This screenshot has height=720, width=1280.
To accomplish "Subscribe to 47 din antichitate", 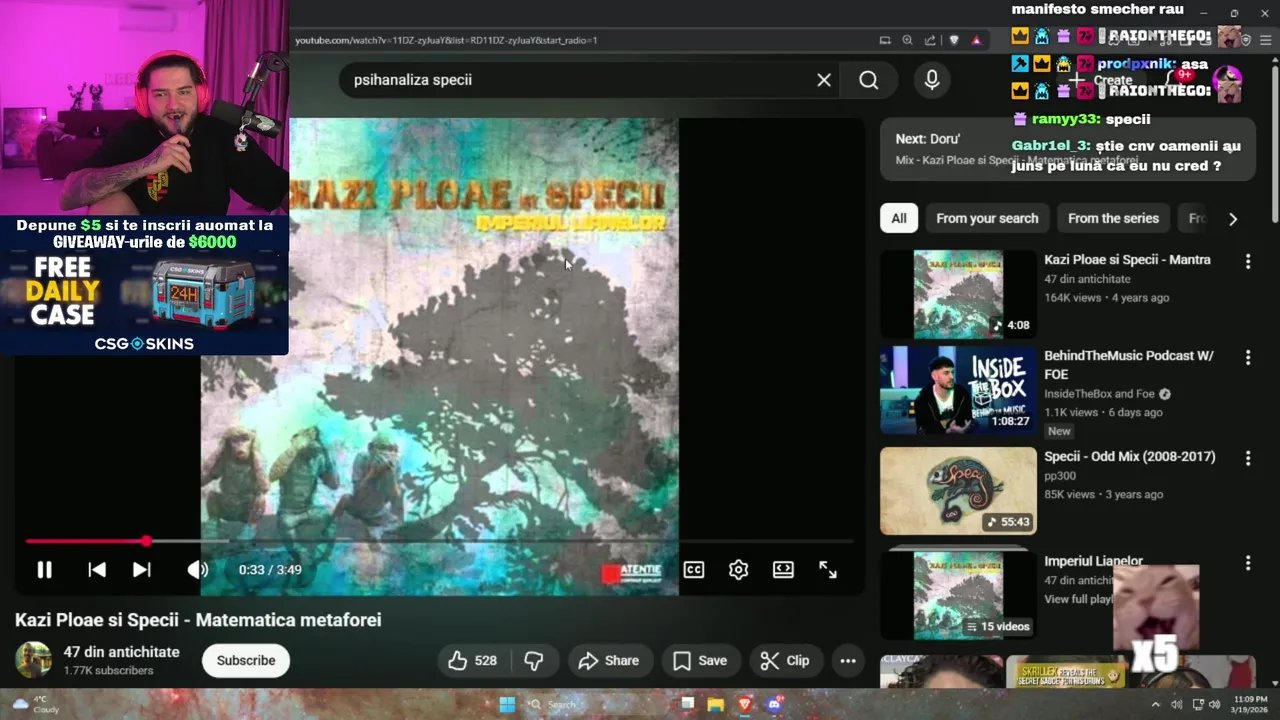I will (246, 661).
